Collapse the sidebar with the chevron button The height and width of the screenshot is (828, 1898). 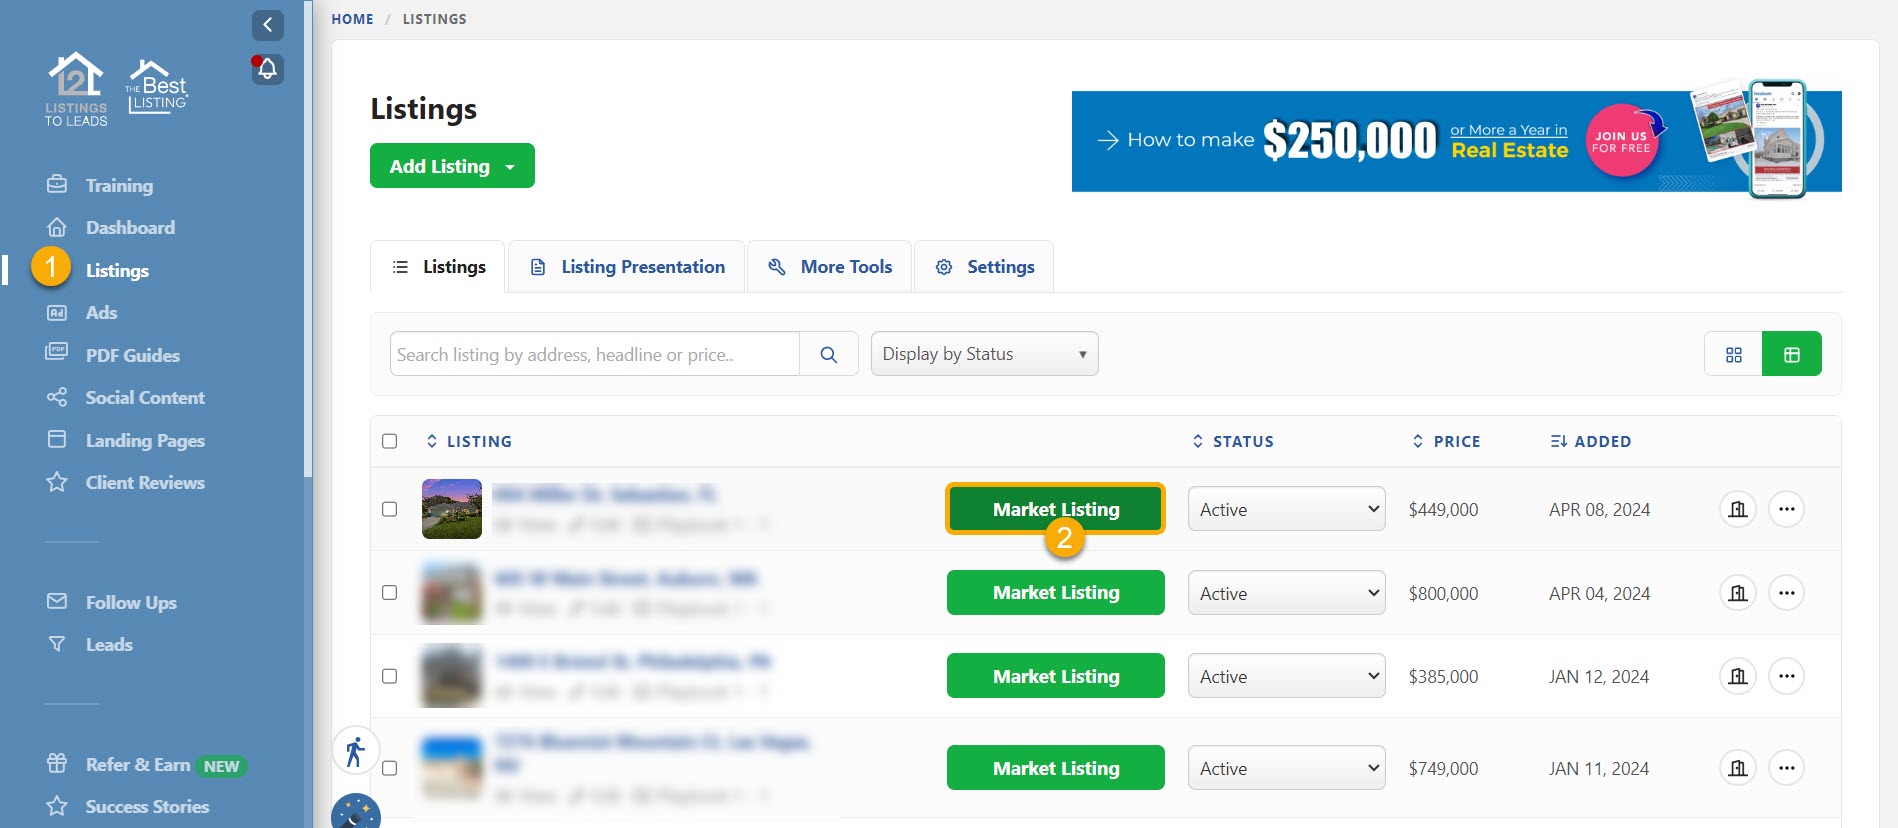pos(267,25)
